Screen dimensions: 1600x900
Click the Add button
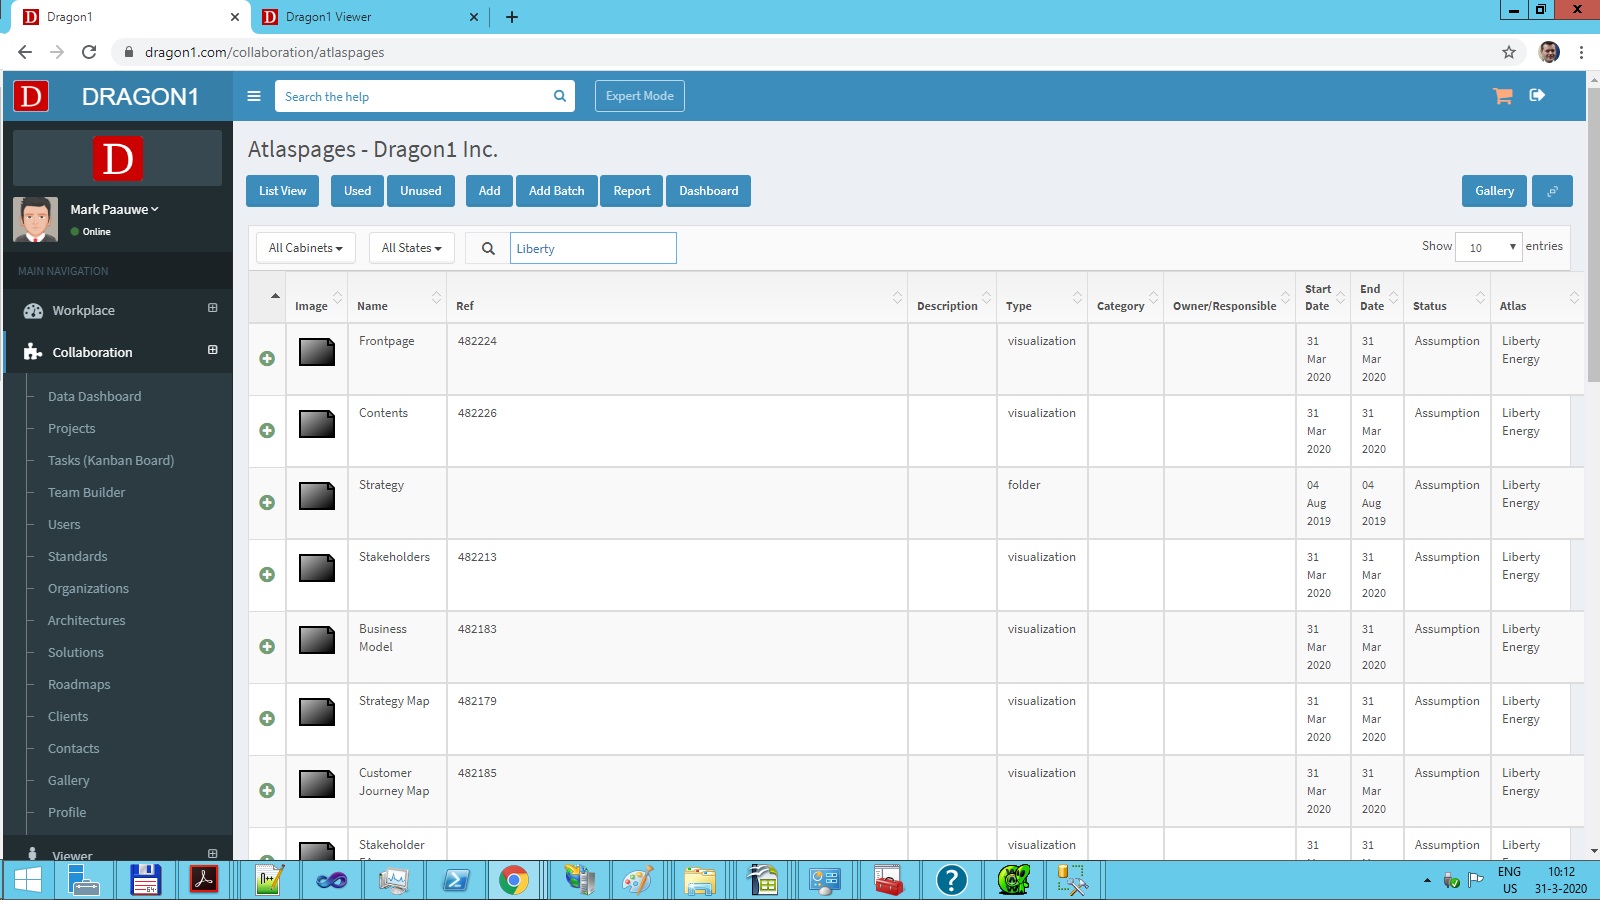click(x=490, y=191)
